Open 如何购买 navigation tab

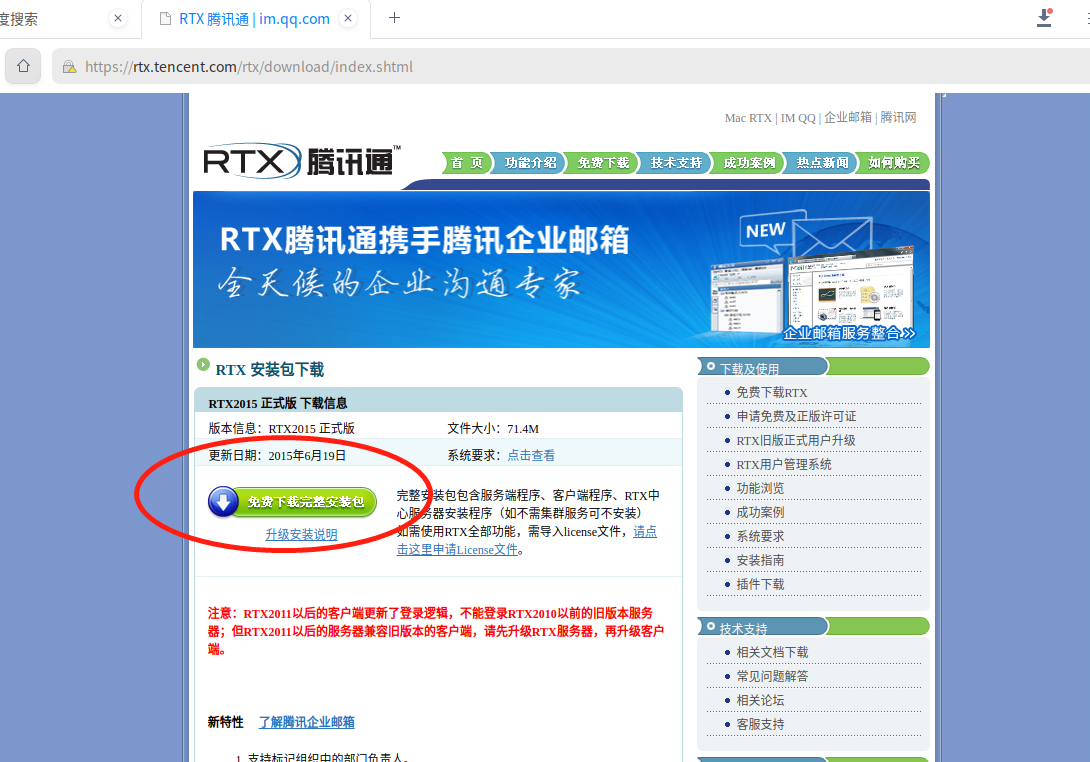(x=894, y=163)
